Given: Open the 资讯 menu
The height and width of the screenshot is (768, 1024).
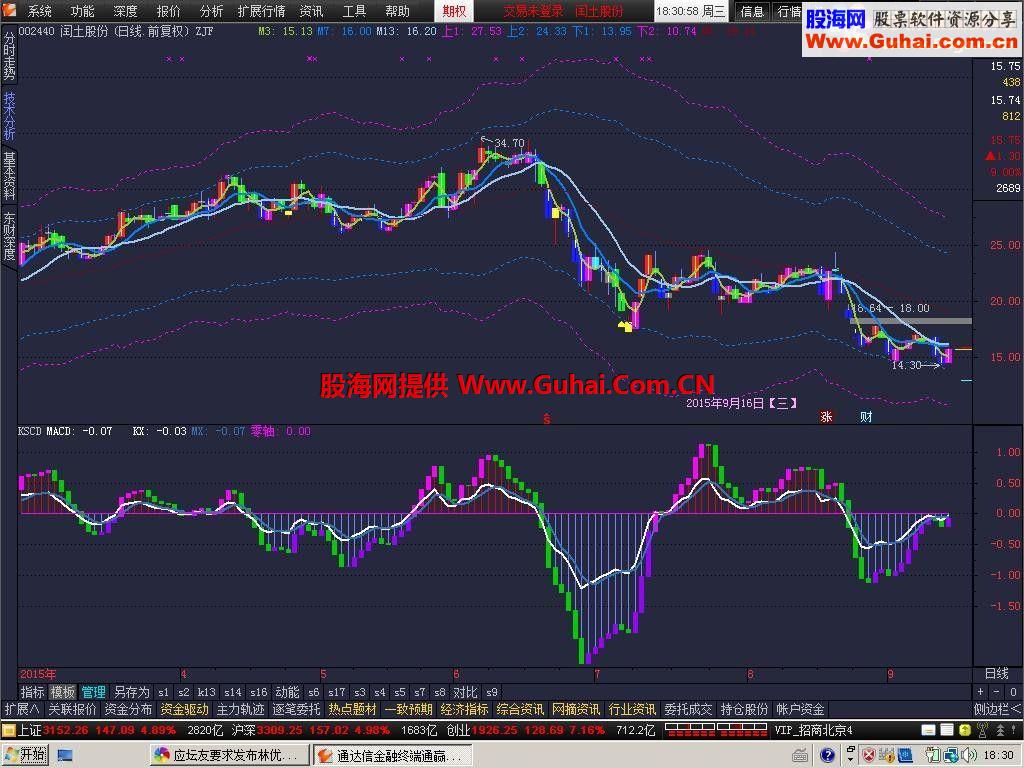Looking at the screenshot, I should pyautogui.click(x=311, y=11).
